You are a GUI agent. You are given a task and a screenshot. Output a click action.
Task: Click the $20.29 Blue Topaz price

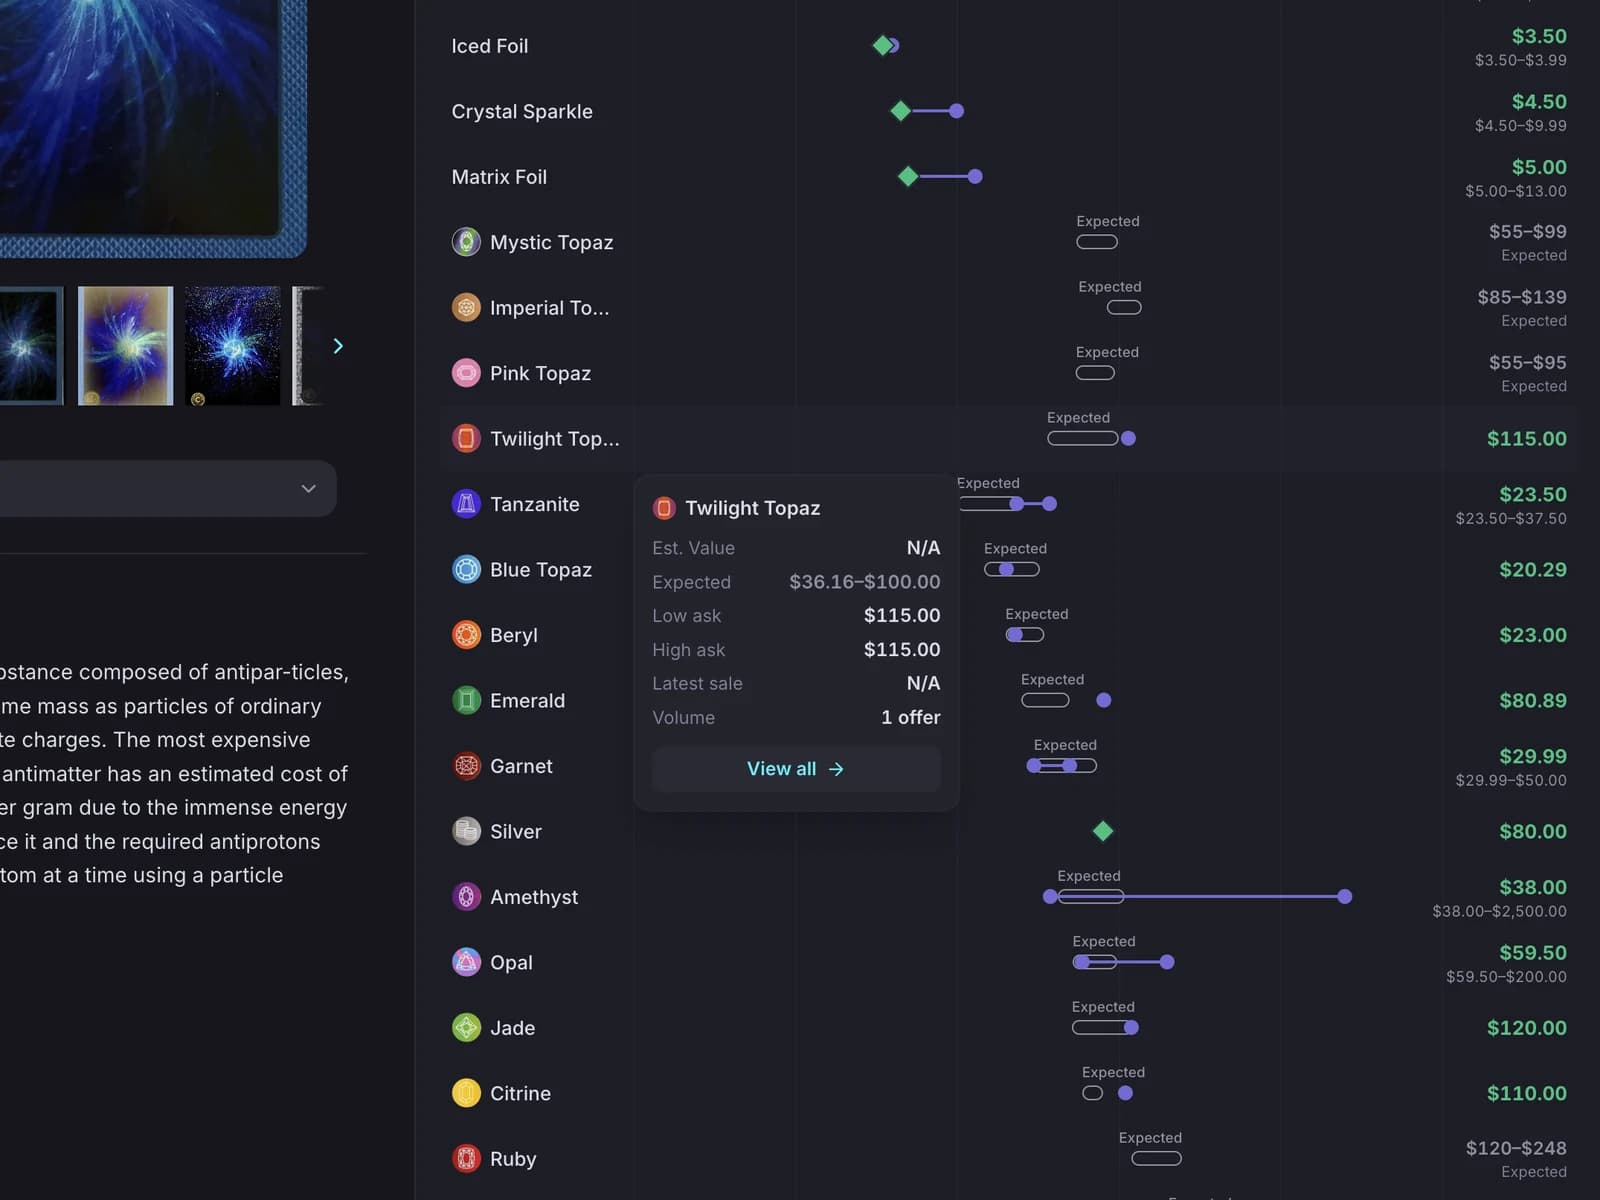coord(1532,569)
